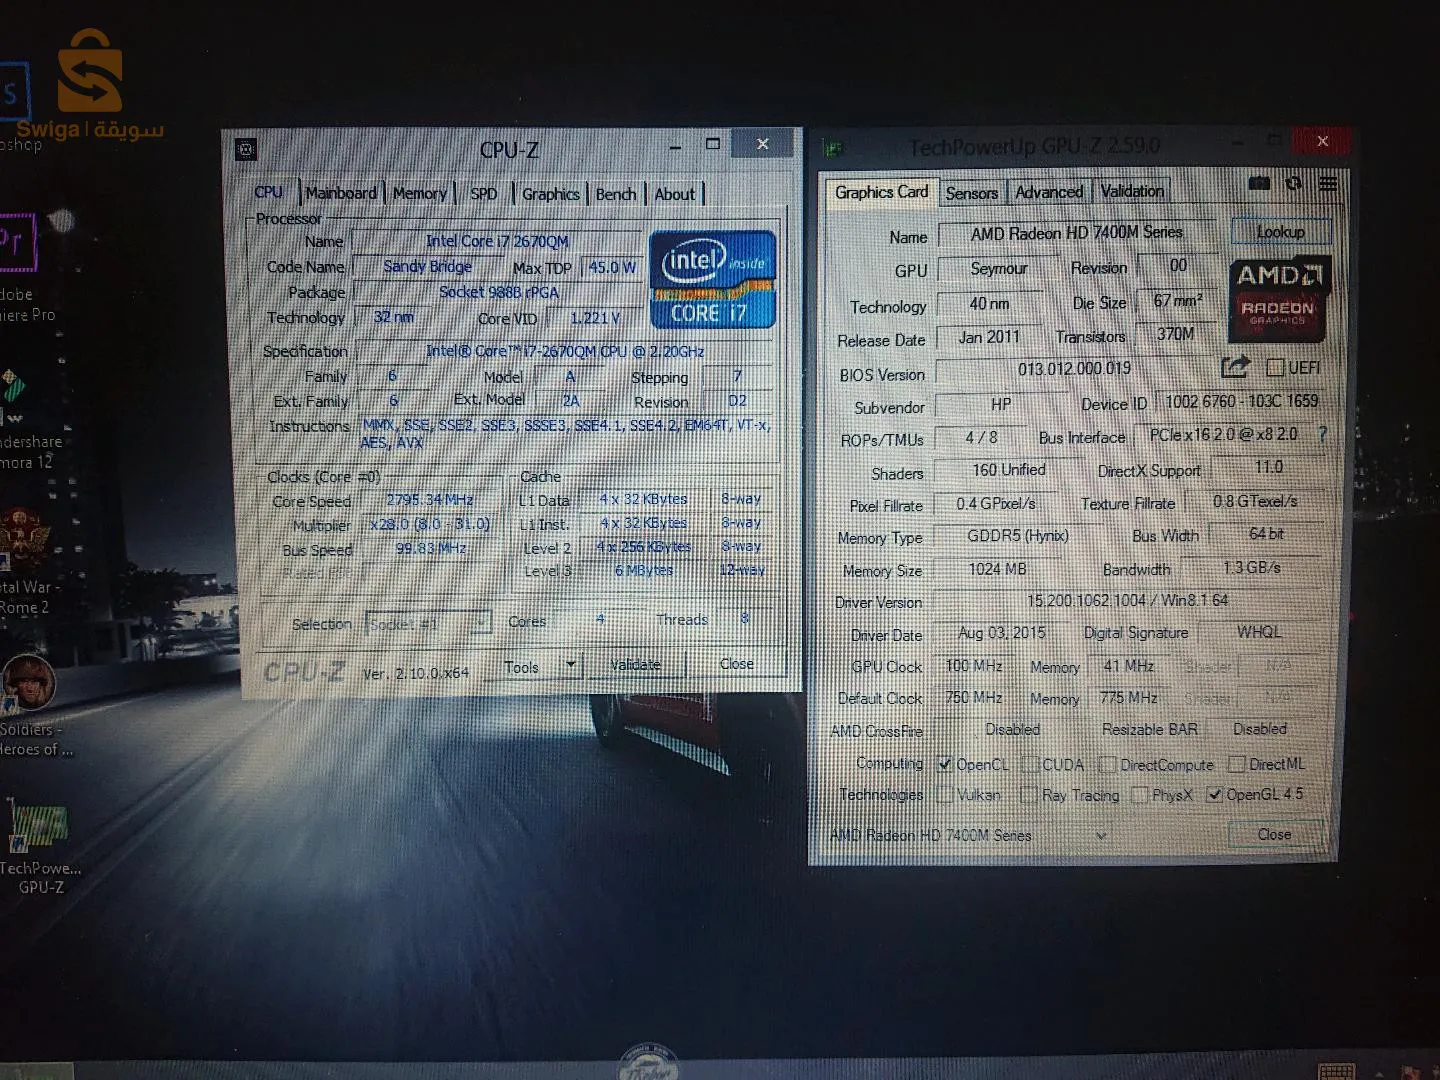Click the refresh icon in GPU-Z titlebar

point(1293,184)
